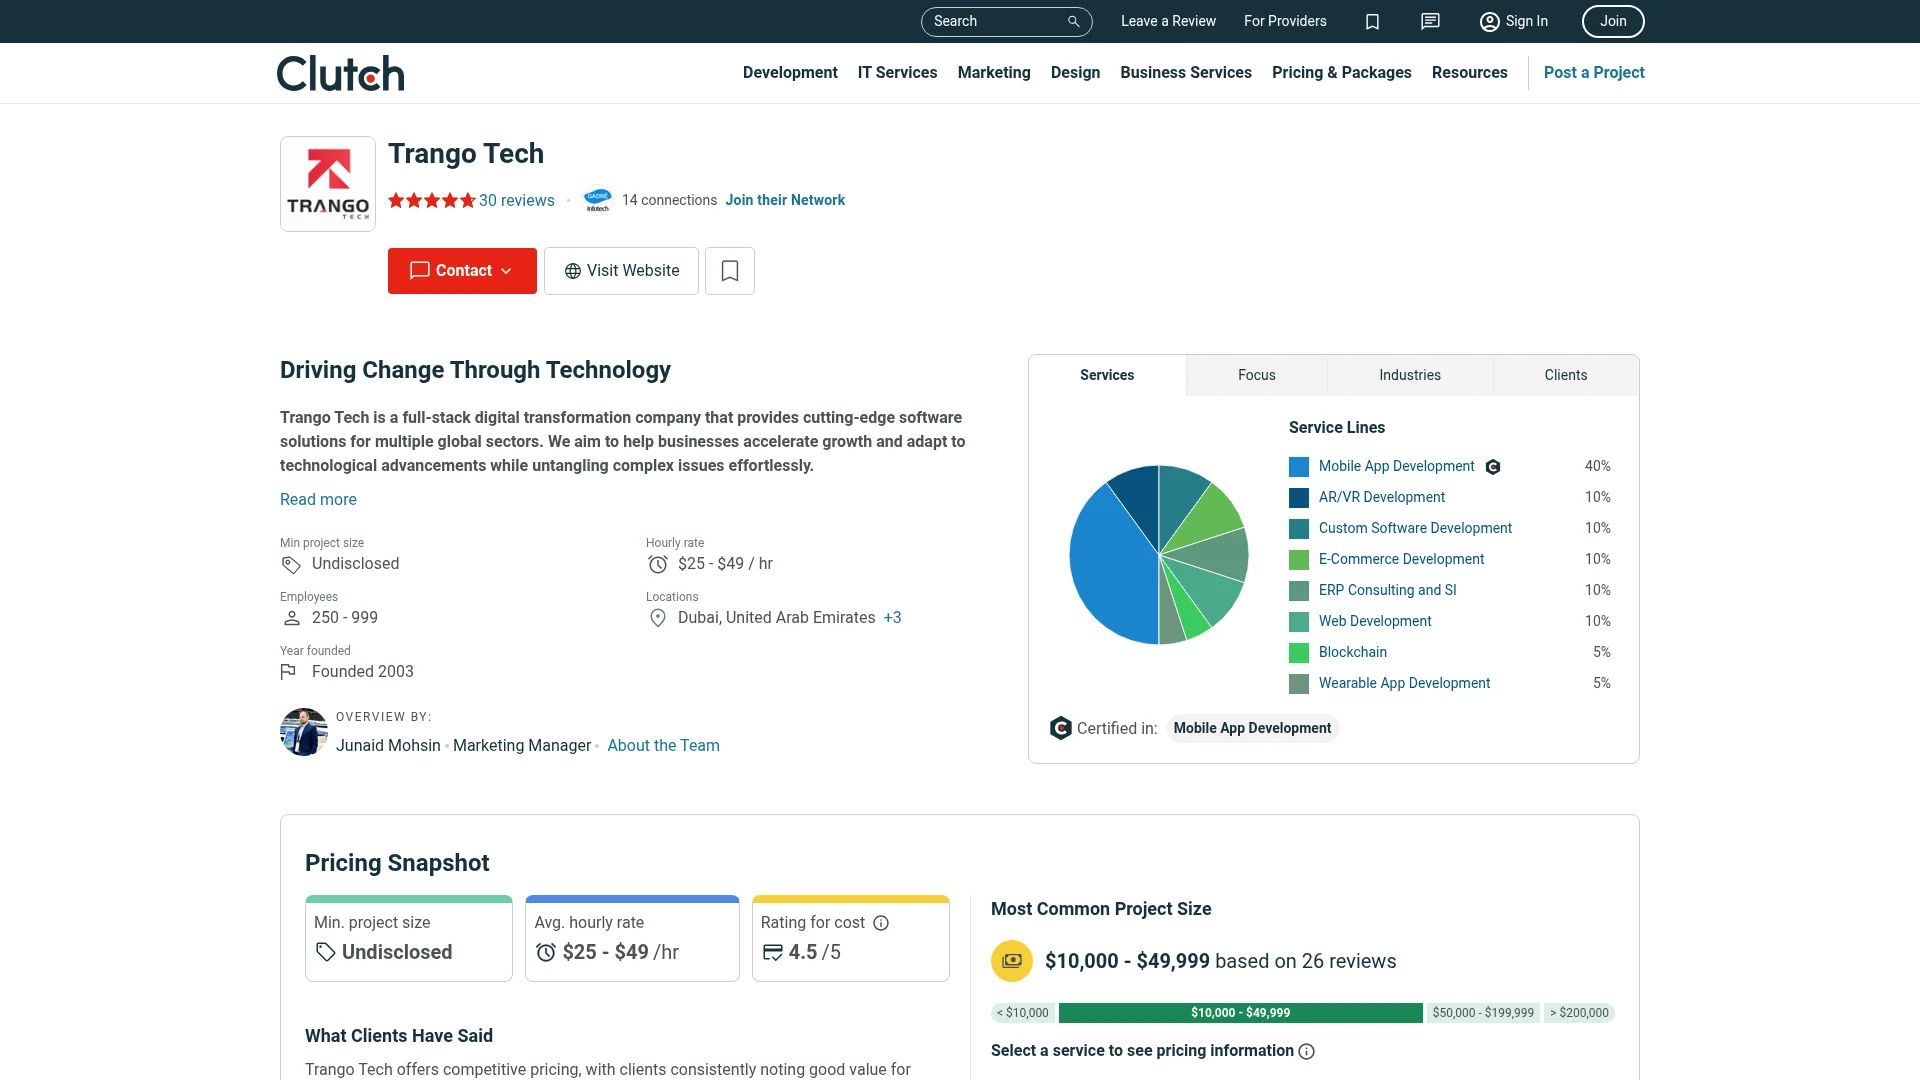Open Custom Software Development service link
This screenshot has height=1080, width=1920.
click(x=1415, y=528)
